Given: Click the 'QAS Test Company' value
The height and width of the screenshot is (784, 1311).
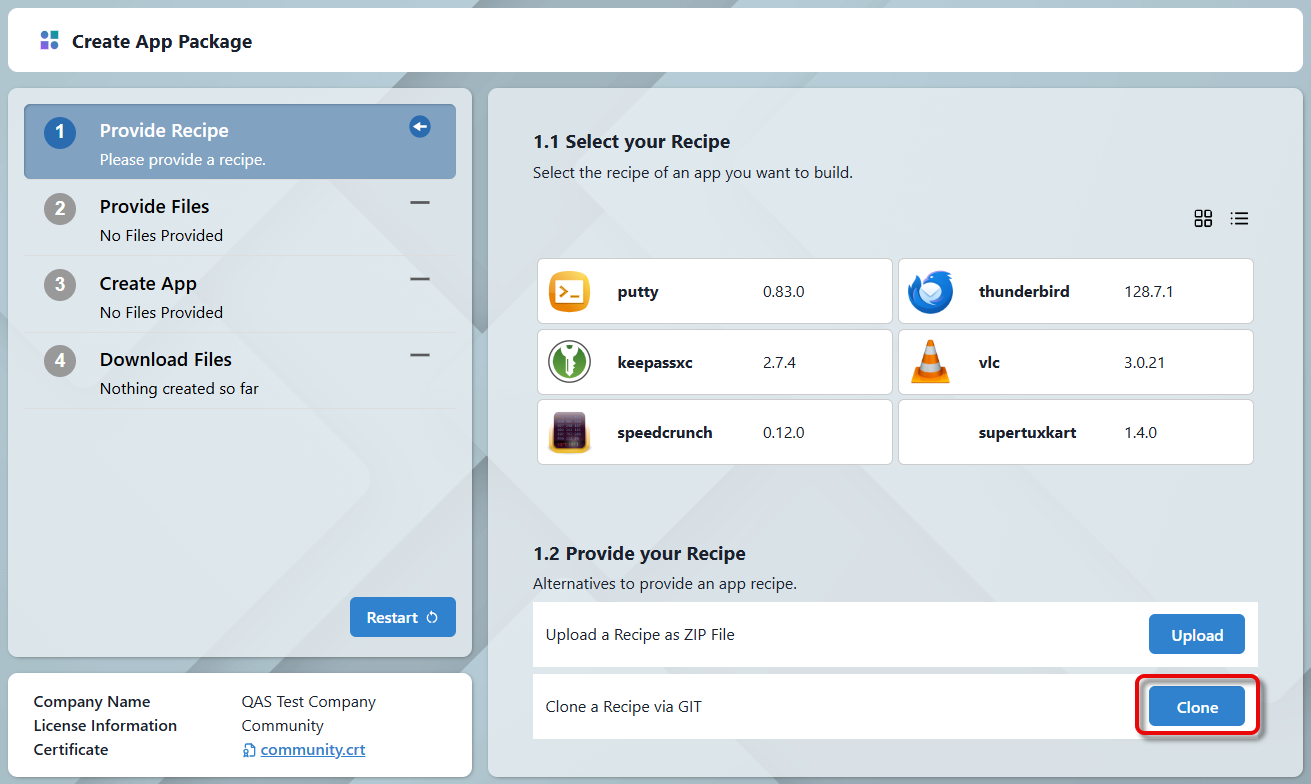Looking at the screenshot, I should pyautogui.click(x=309, y=702).
